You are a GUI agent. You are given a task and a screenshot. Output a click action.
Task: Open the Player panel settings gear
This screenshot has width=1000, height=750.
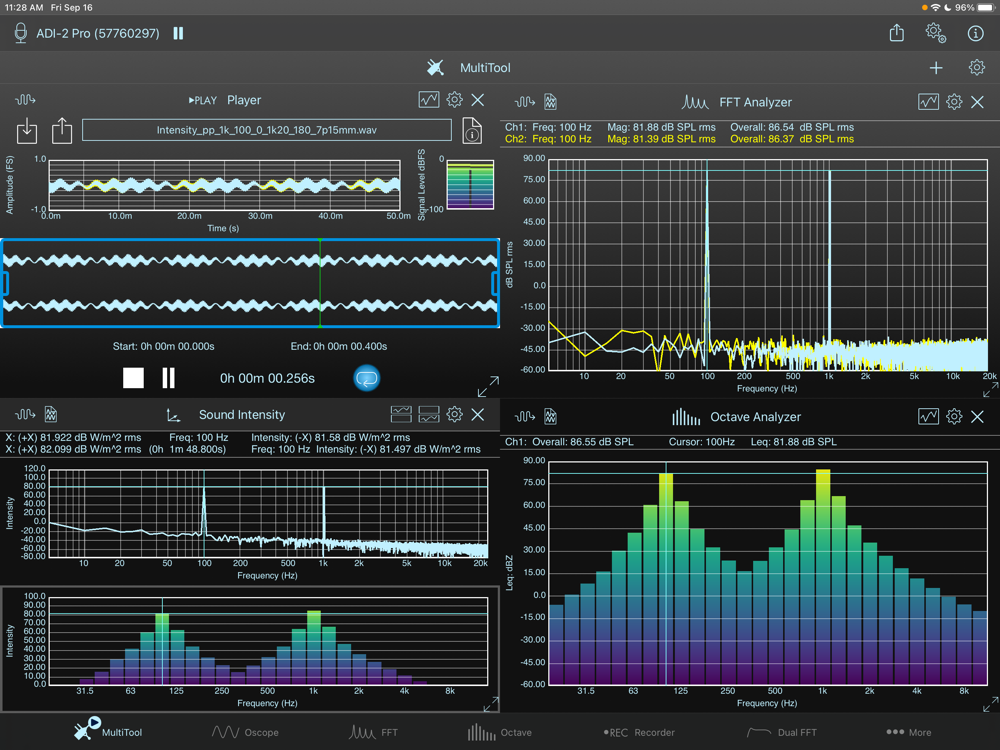coord(454,100)
